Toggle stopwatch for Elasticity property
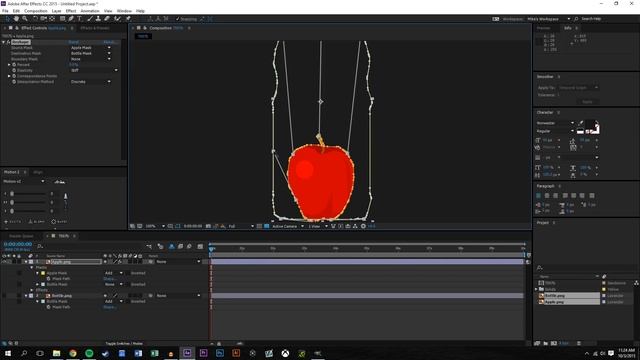The height and width of the screenshot is (360, 640). (14, 70)
